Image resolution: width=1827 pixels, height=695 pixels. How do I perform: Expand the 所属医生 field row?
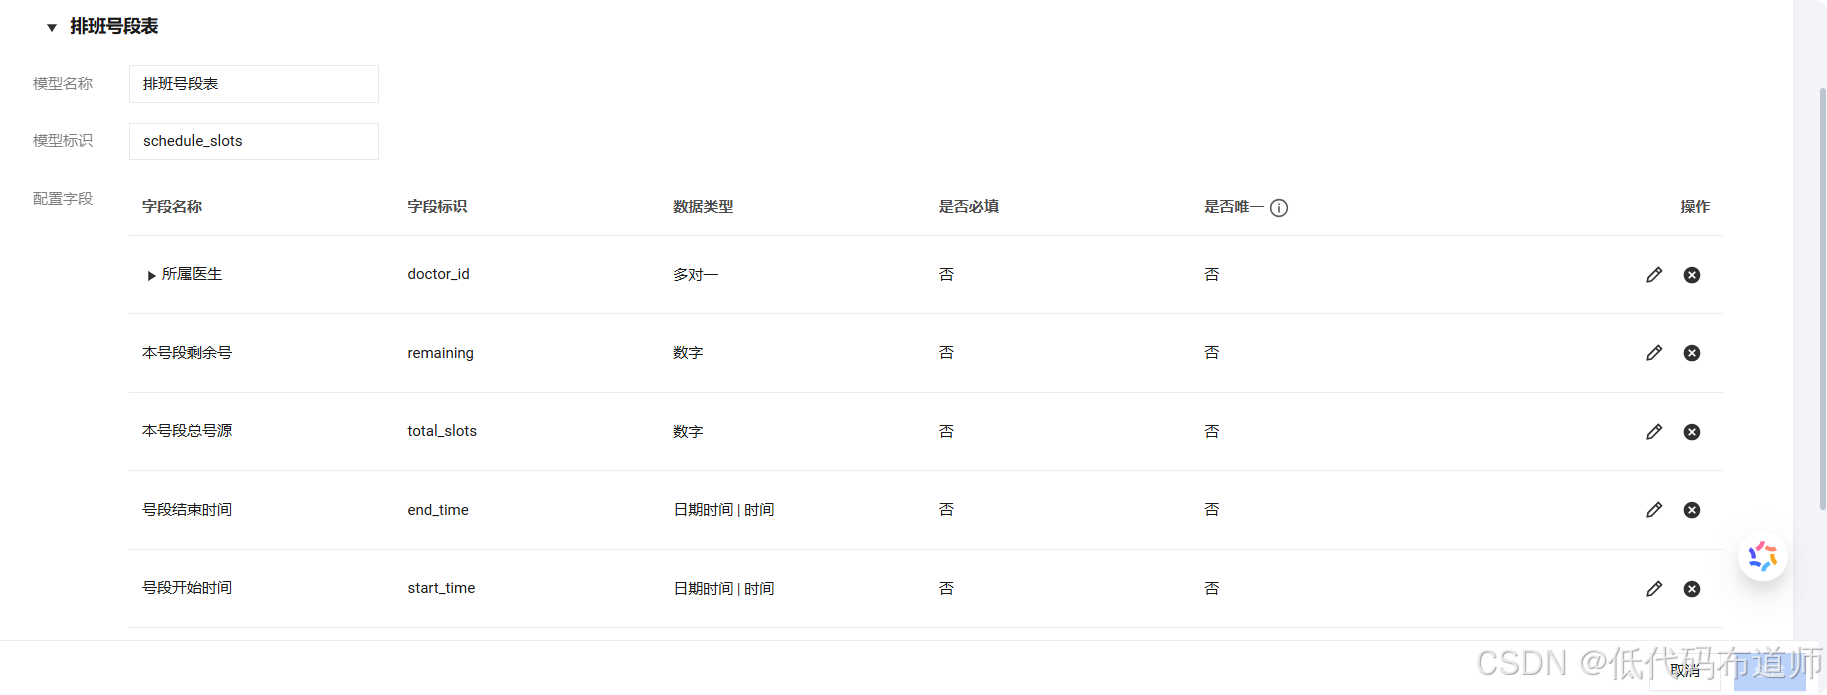151,275
